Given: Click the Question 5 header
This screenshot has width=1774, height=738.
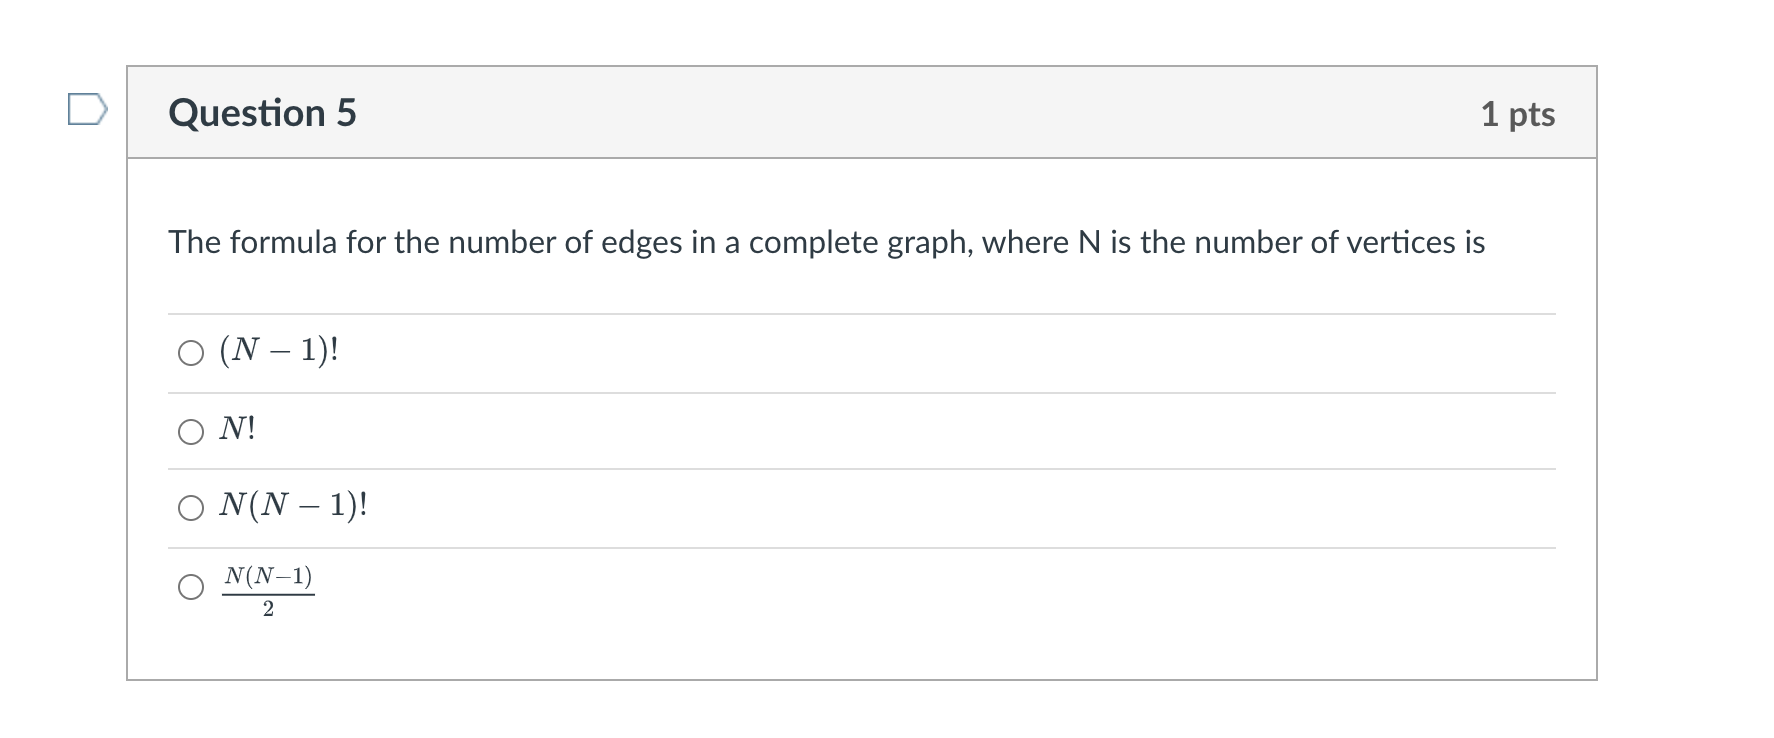Looking at the screenshot, I should [263, 112].
